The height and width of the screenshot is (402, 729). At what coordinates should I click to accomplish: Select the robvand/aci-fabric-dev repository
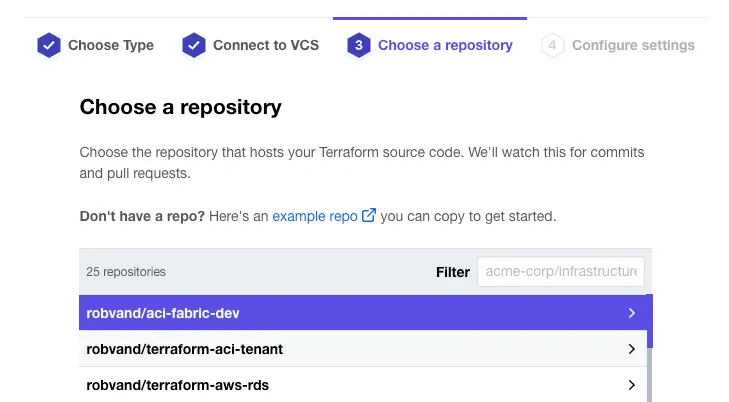click(164, 313)
